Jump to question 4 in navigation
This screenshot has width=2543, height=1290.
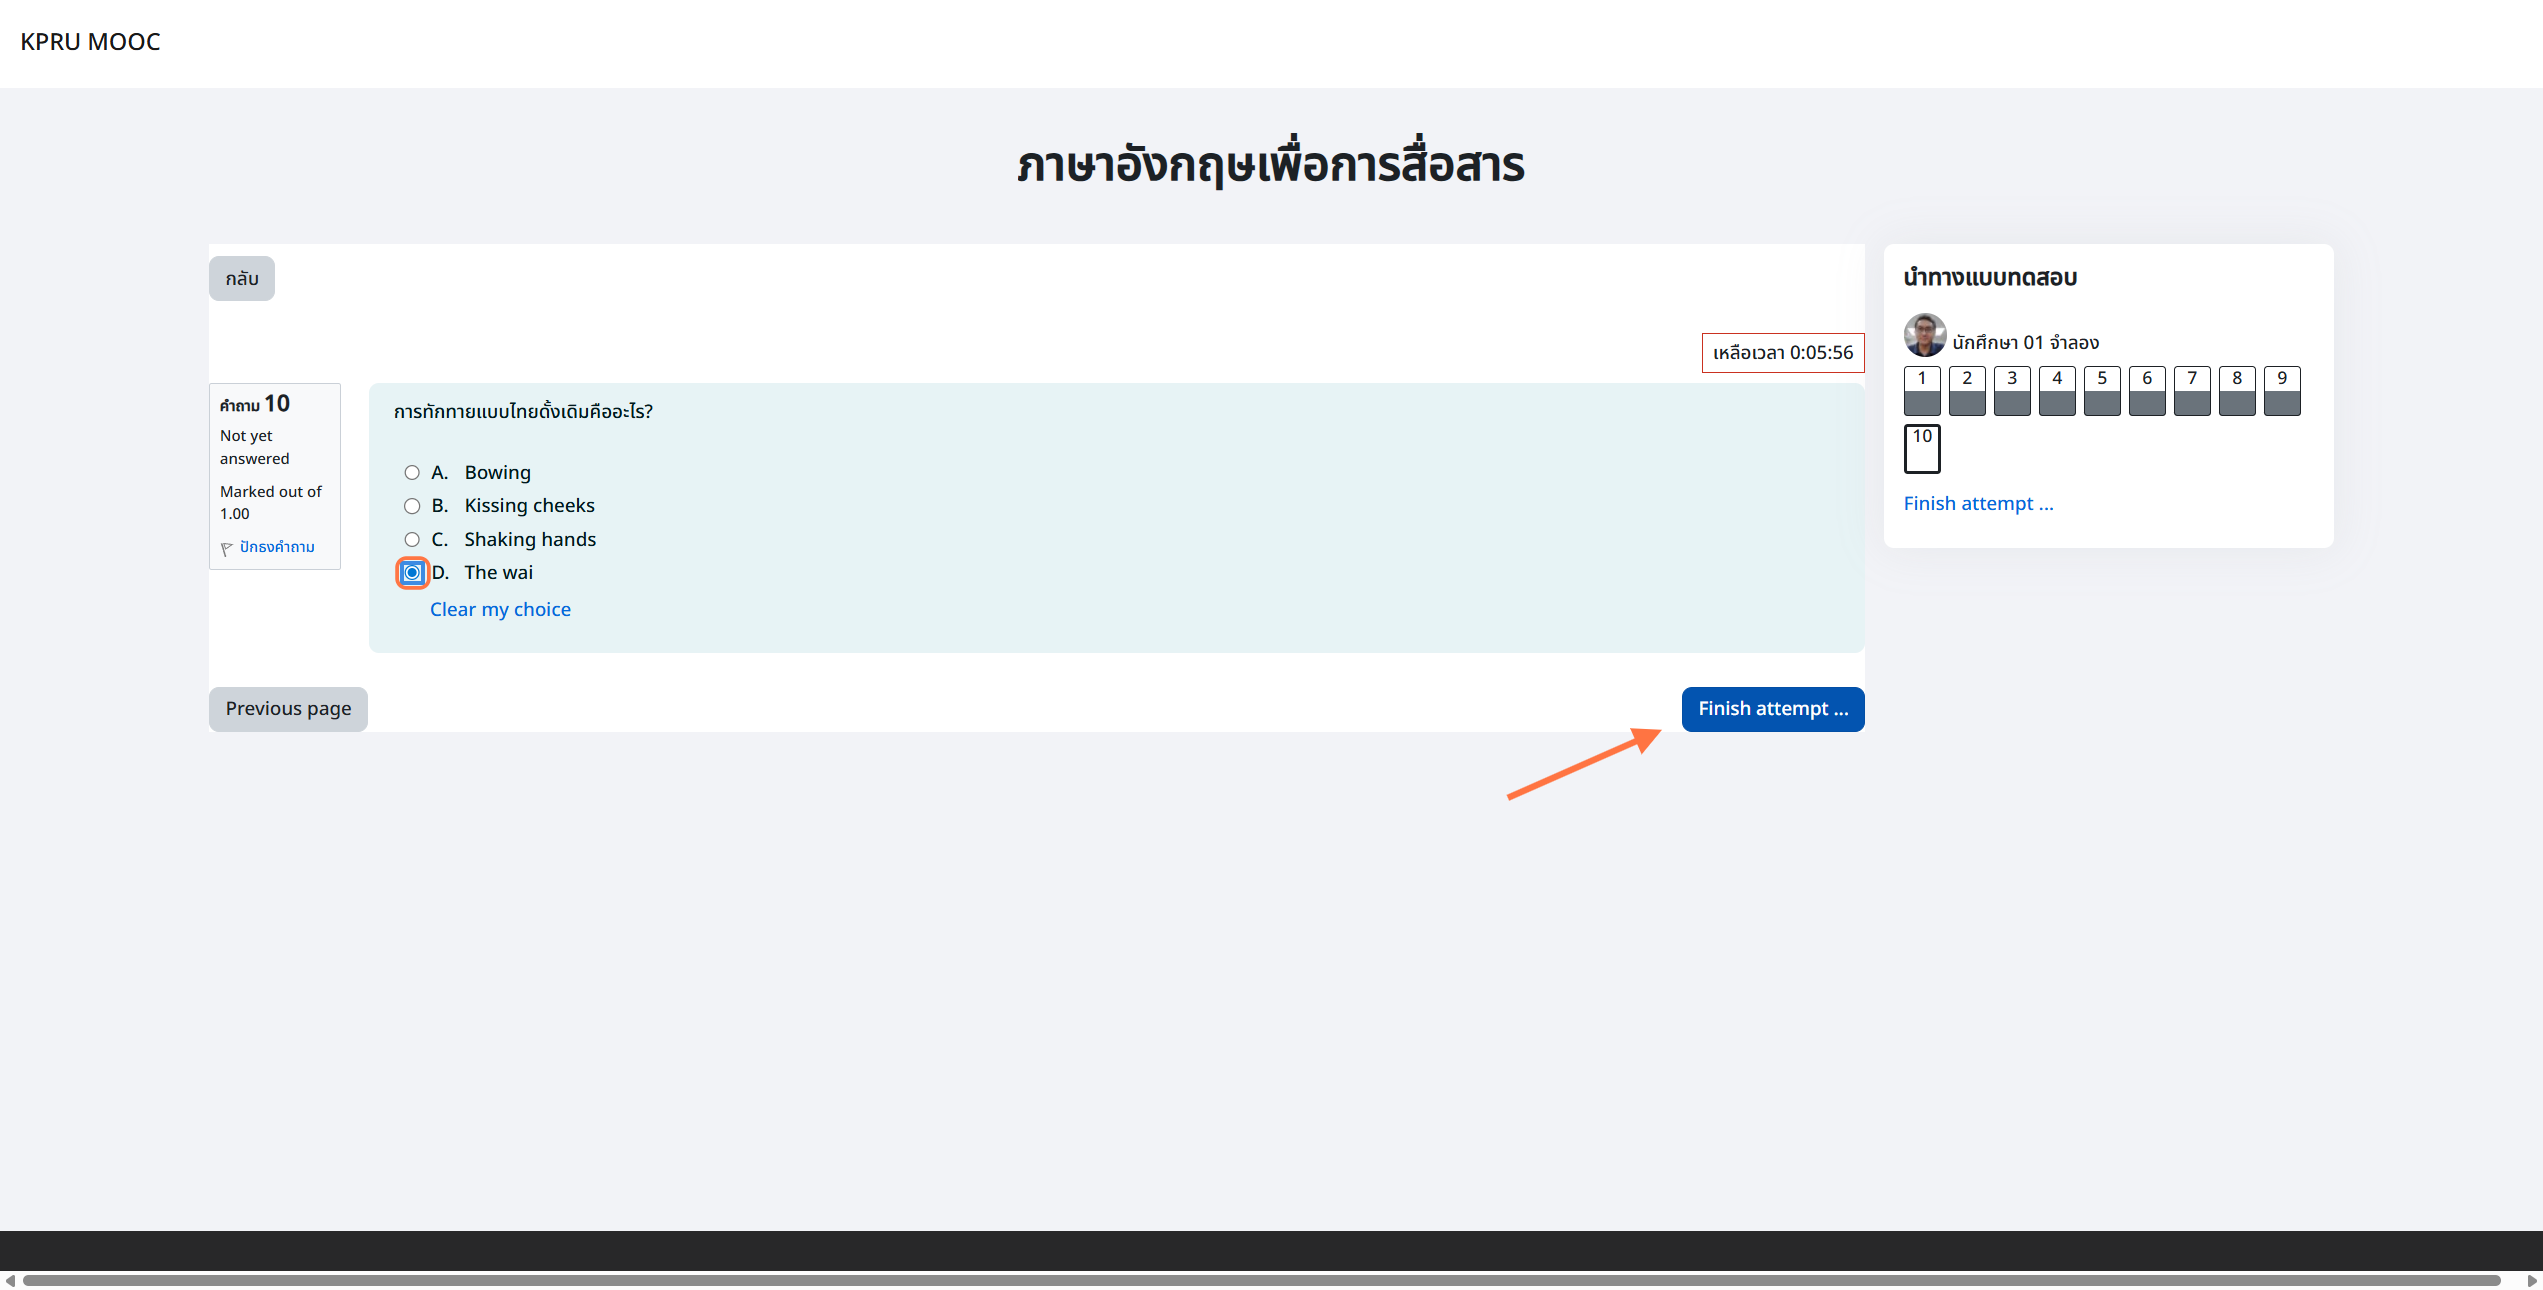click(2057, 391)
